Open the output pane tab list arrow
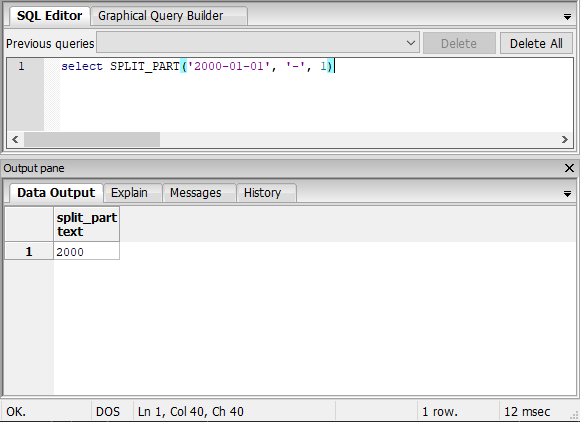The height and width of the screenshot is (422, 580). click(567, 194)
